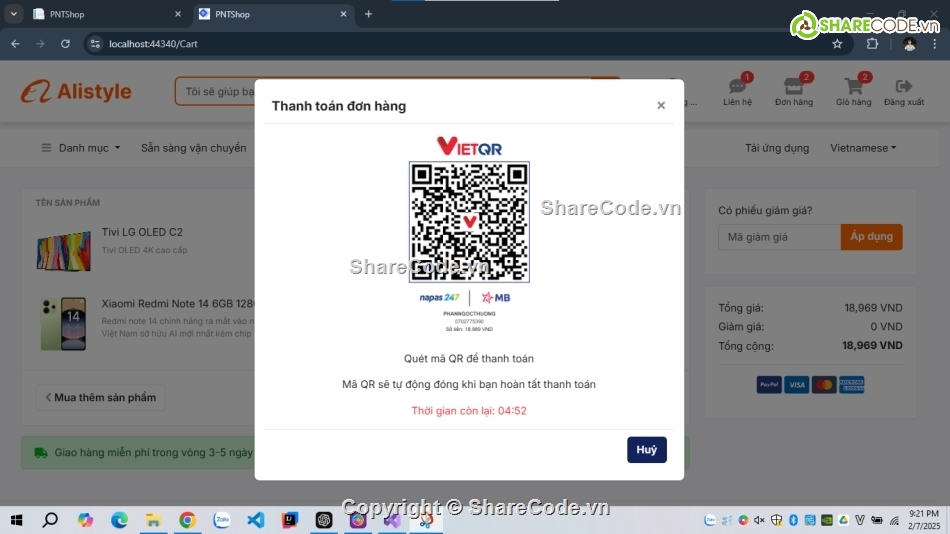
Task: Open Visual Studio Code from taskbar
Action: (x=256, y=520)
